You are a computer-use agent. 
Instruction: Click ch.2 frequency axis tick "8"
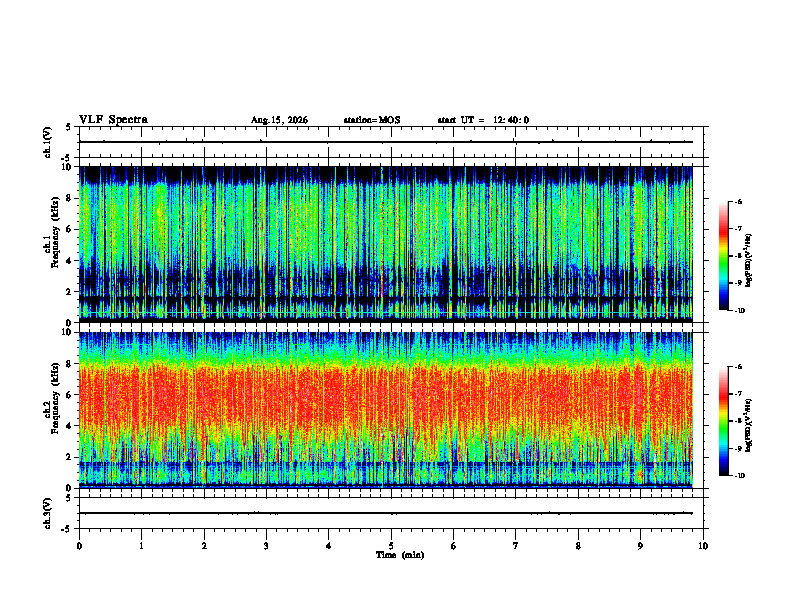click(70, 364)
